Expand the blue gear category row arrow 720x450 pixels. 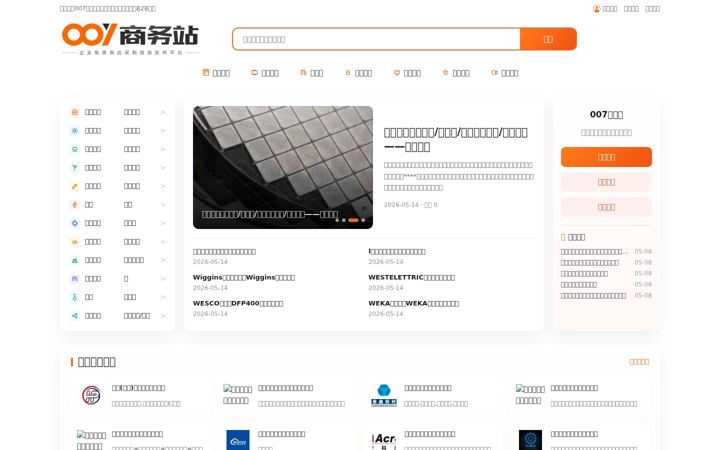[163, 223]
